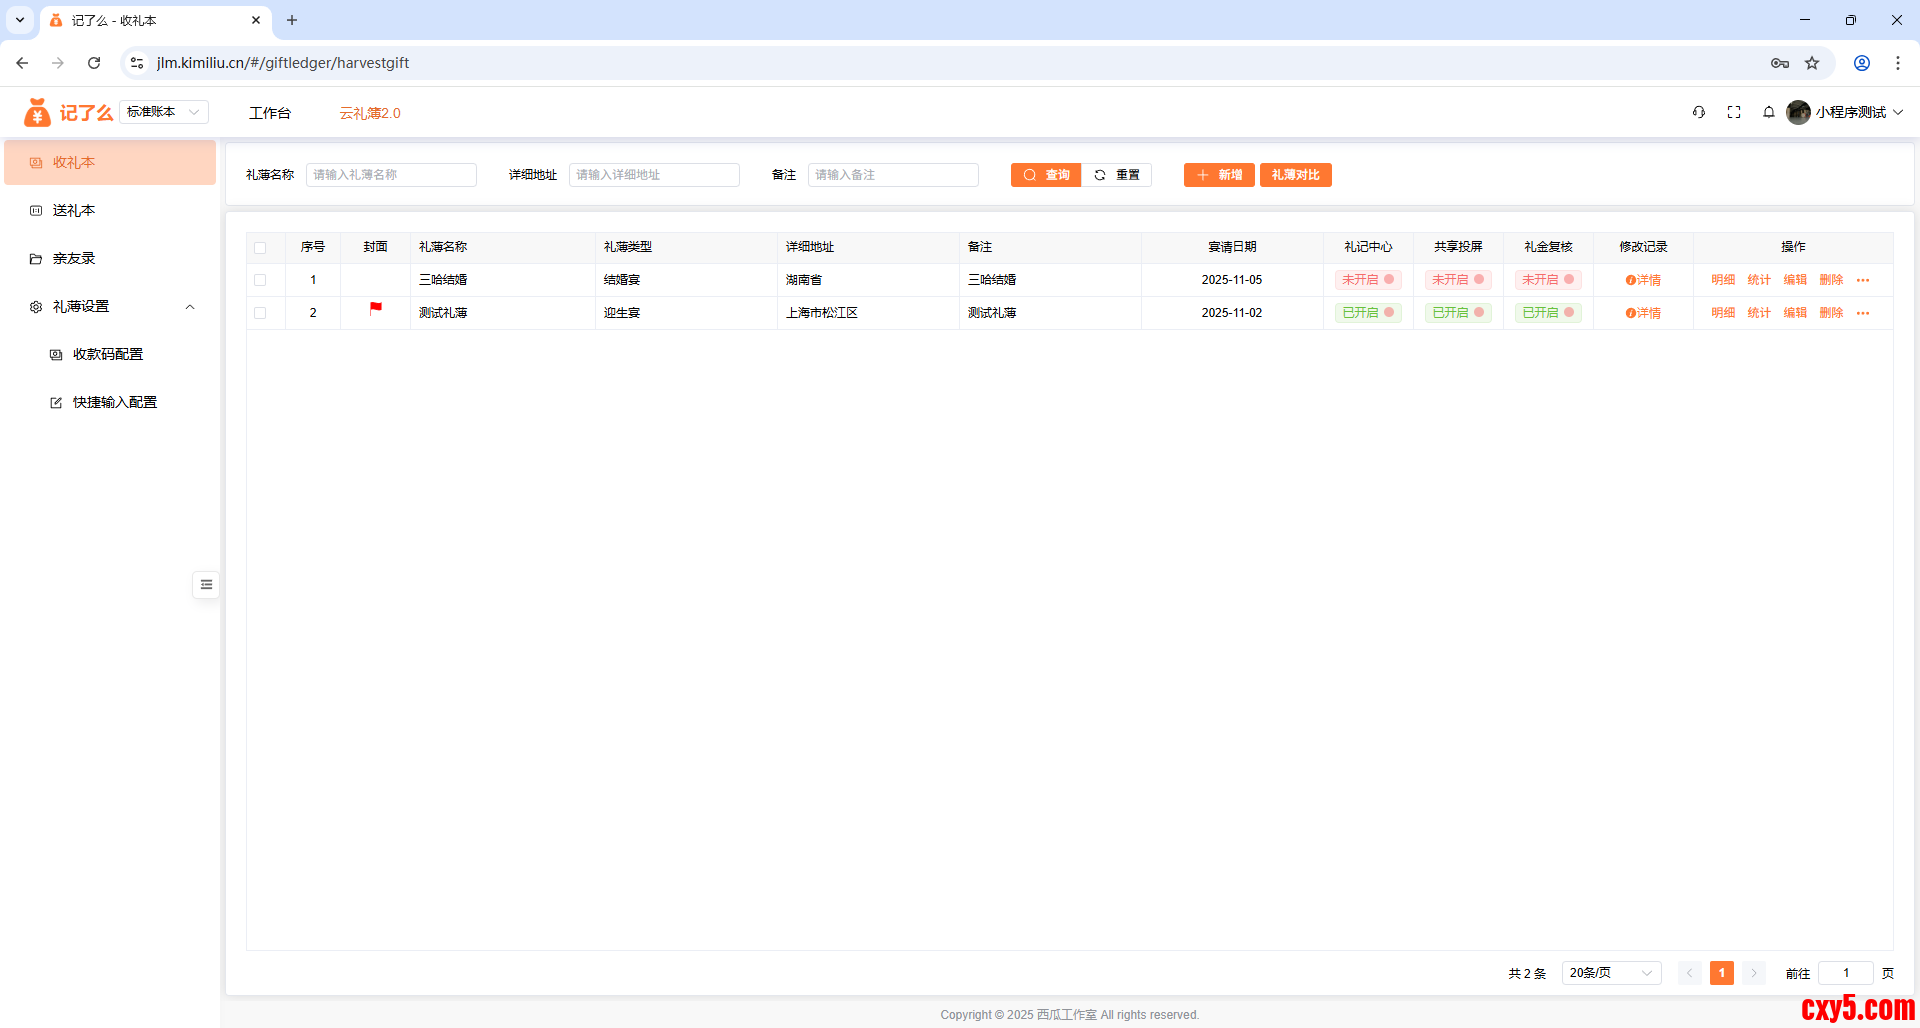Click the 记了么 logo icon

pos(37,112)
